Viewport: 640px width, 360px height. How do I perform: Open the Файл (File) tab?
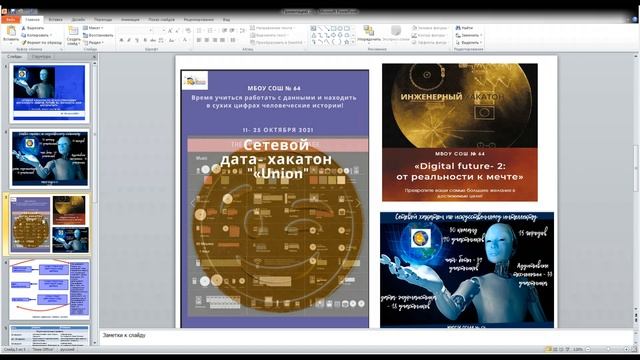pos(11,19)
